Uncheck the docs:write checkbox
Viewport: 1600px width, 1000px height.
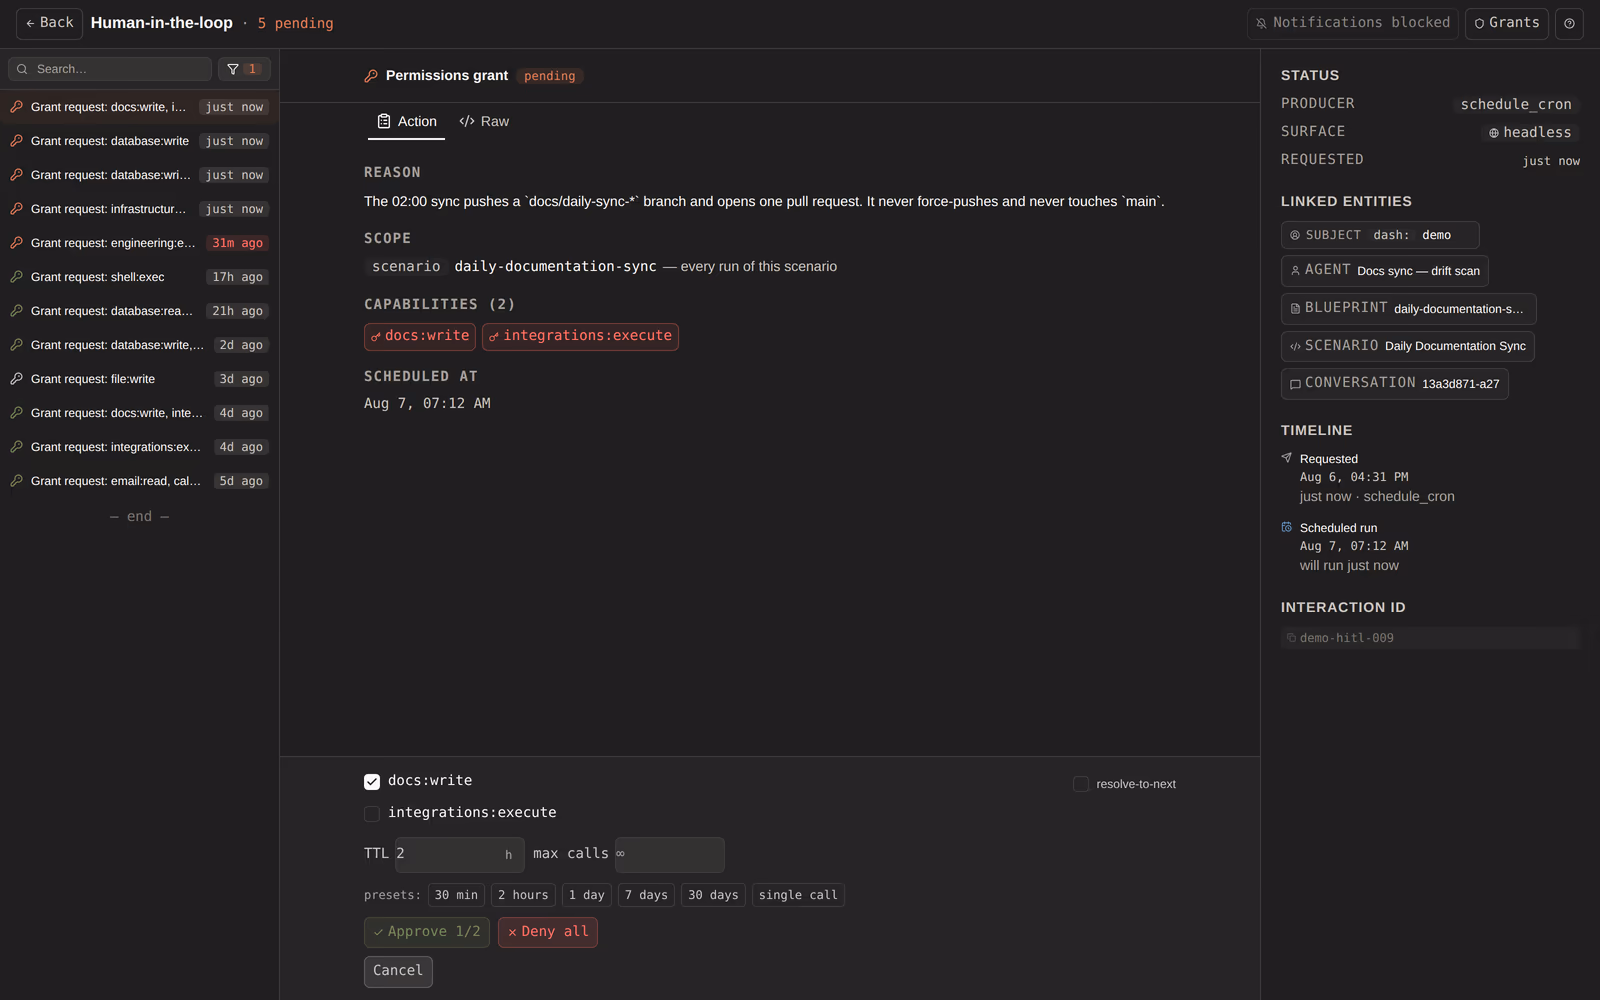[372, 782]
